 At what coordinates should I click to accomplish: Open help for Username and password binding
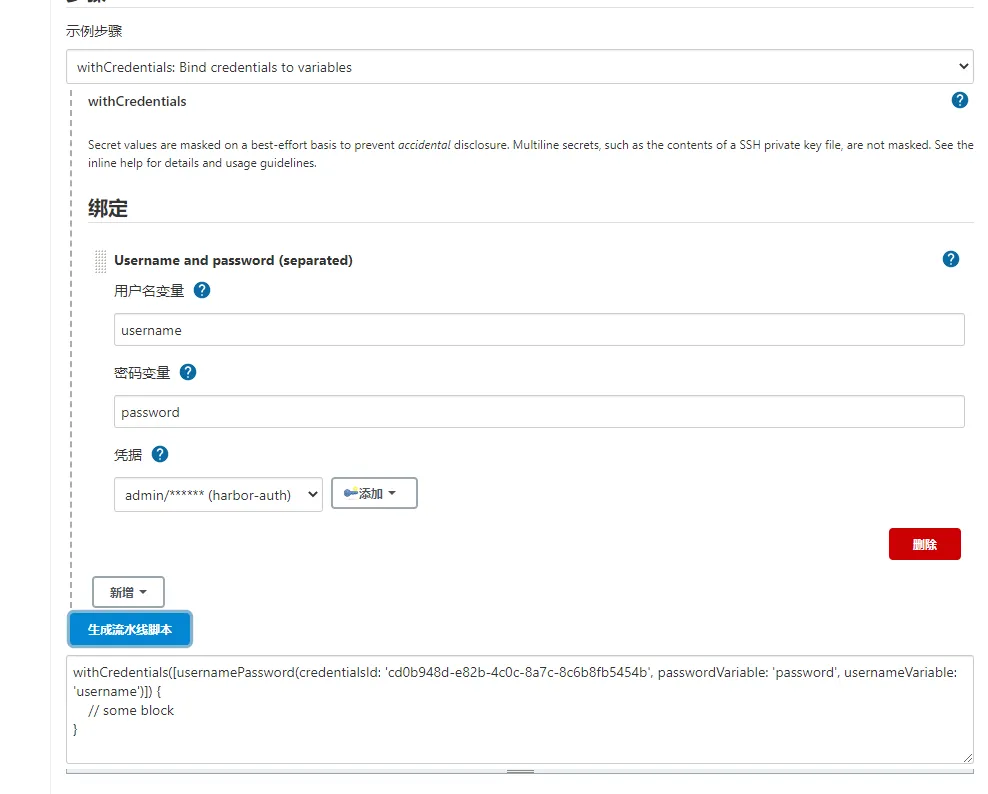(x=951, y=259)
